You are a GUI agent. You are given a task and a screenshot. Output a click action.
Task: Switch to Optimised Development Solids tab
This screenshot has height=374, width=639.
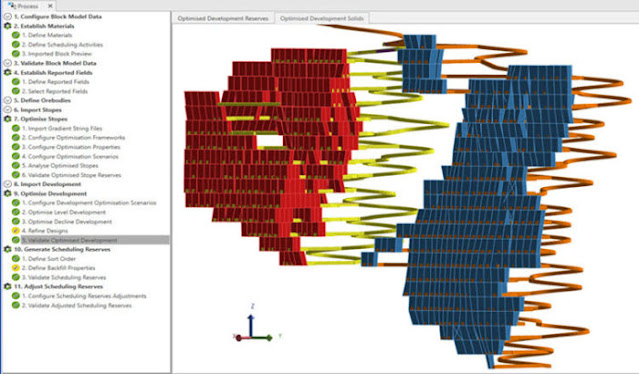[322, 18]
